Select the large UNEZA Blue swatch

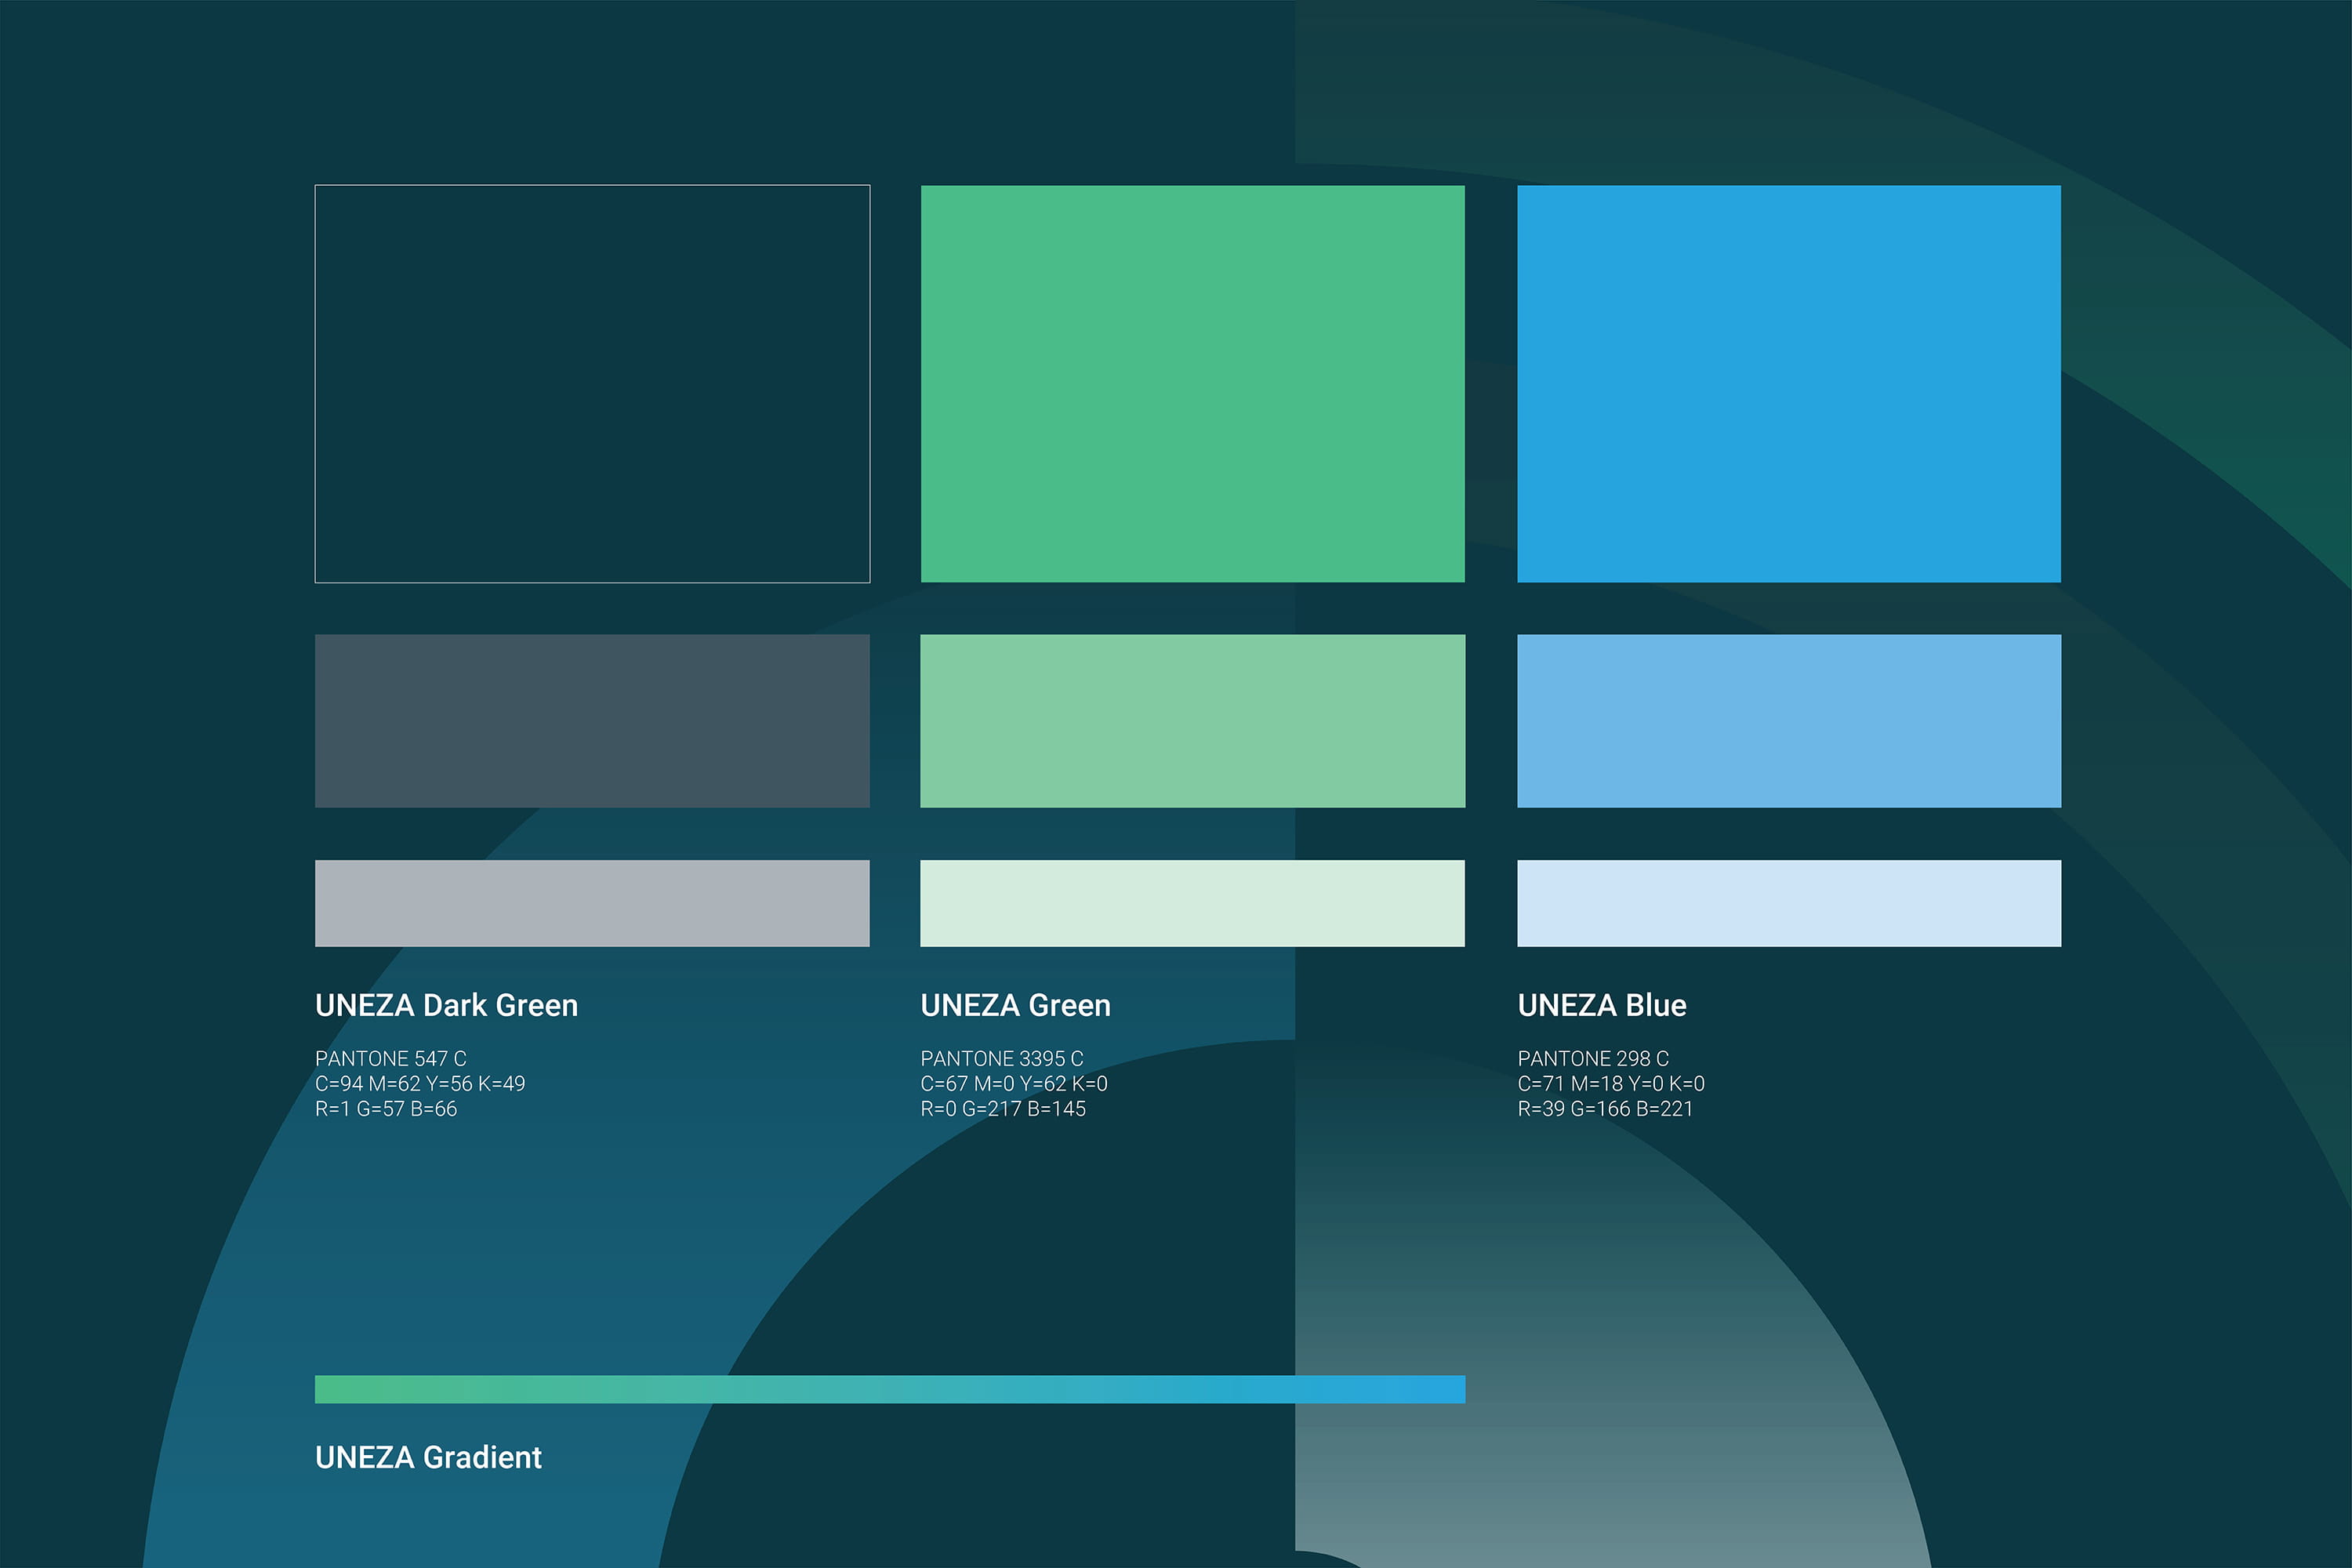pyautogui.click(x=1789, y=383)
